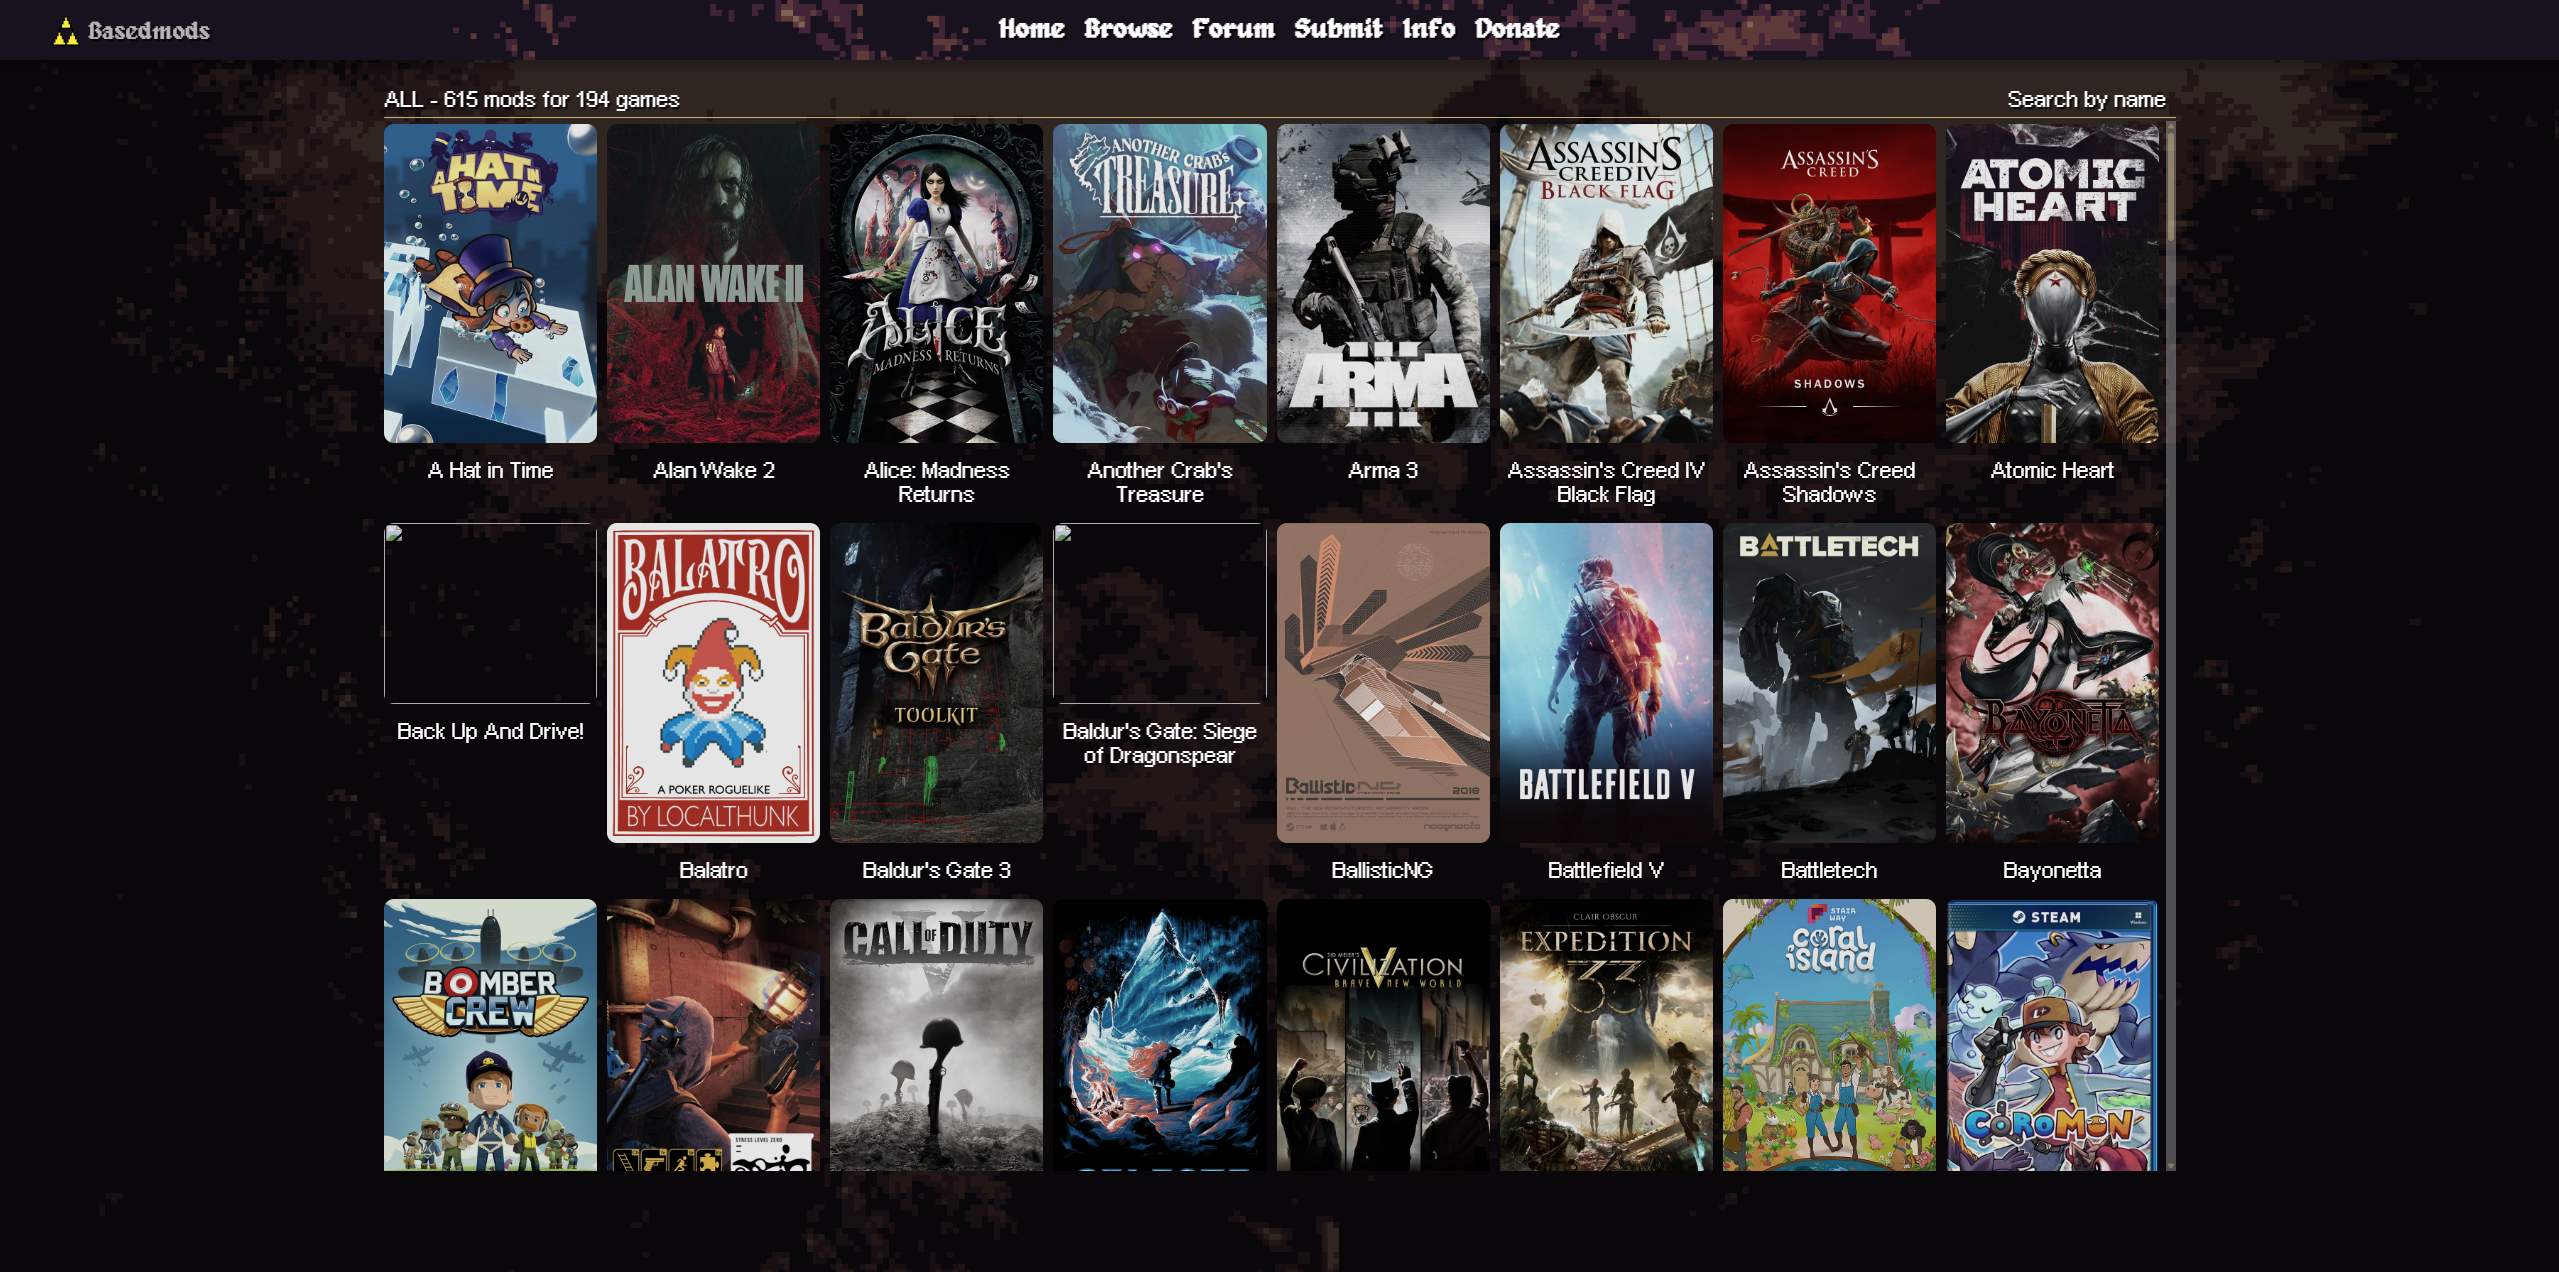Click the "Another Crab's Treasure" title
This screenshot has height=1272, width=2559.
[x=1160, y=482]
